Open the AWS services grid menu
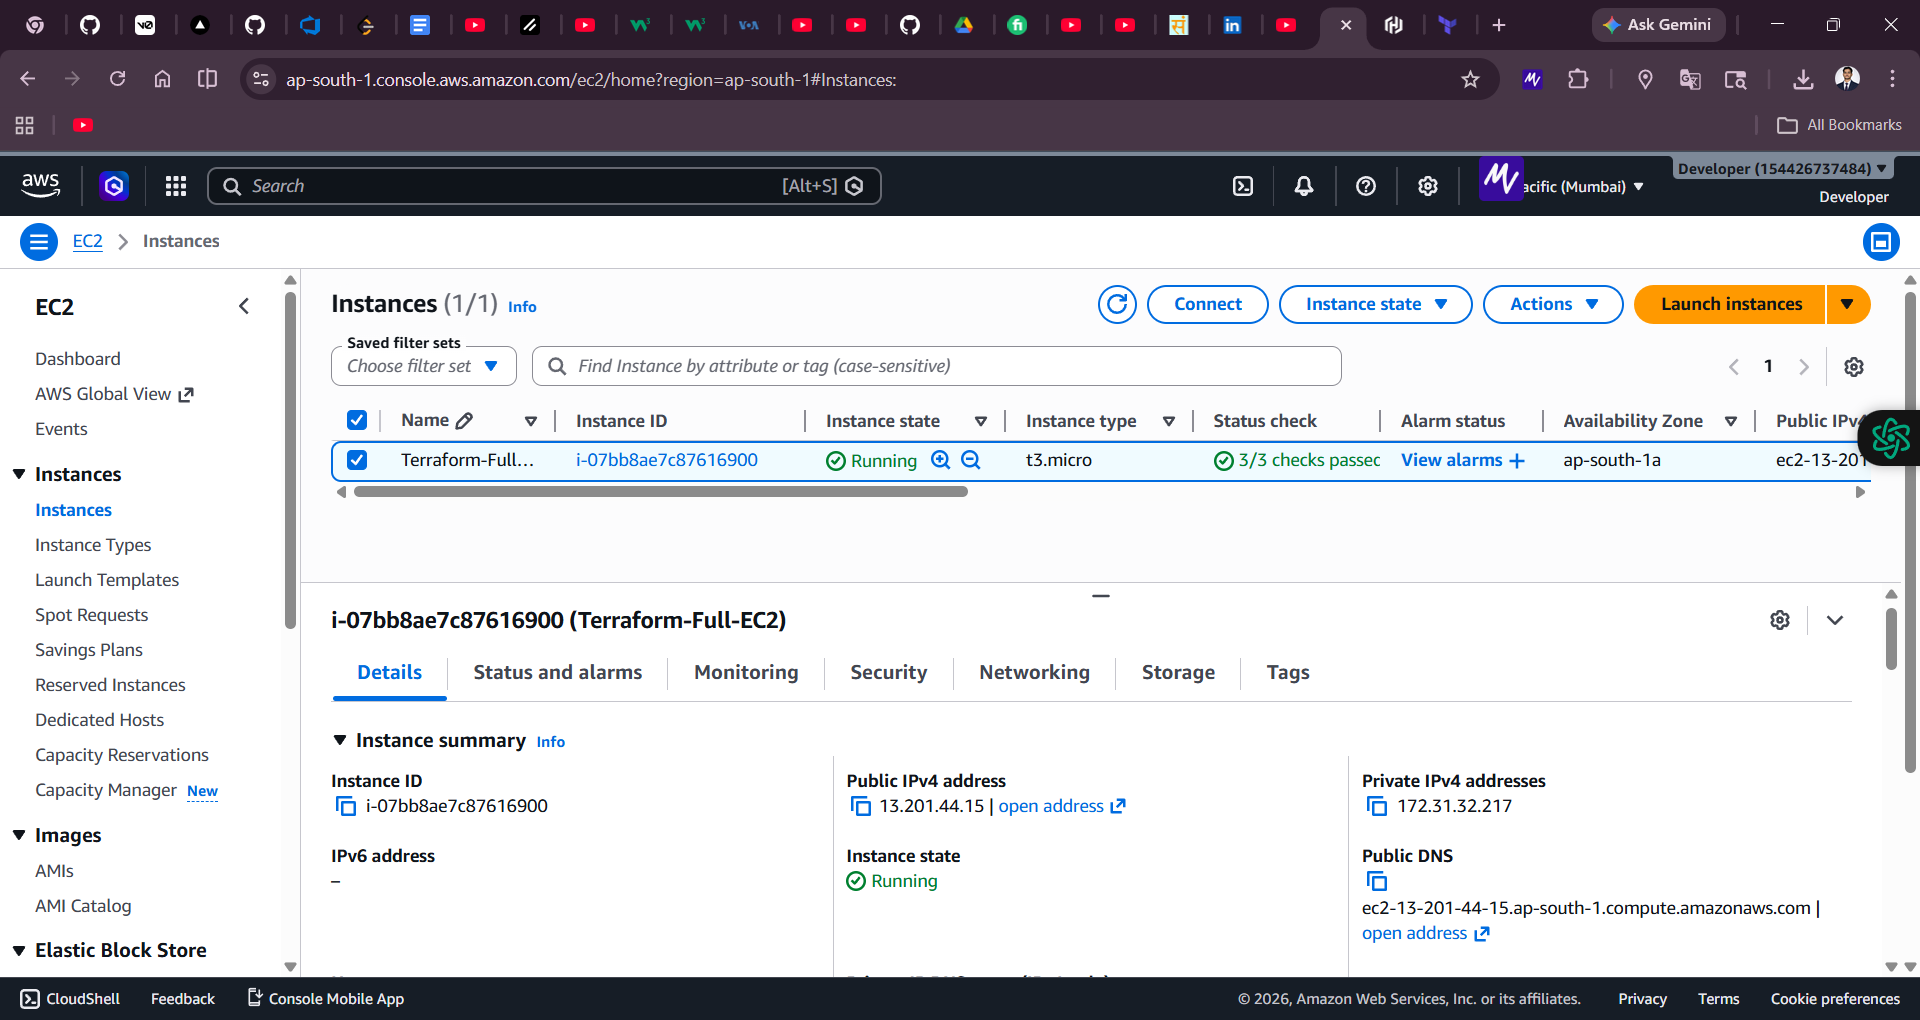 click(x=176, y=186)
